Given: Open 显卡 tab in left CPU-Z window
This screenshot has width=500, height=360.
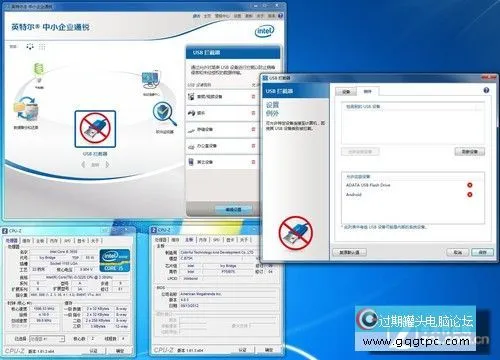Looking at the screenshot, I should coord(81,241).
